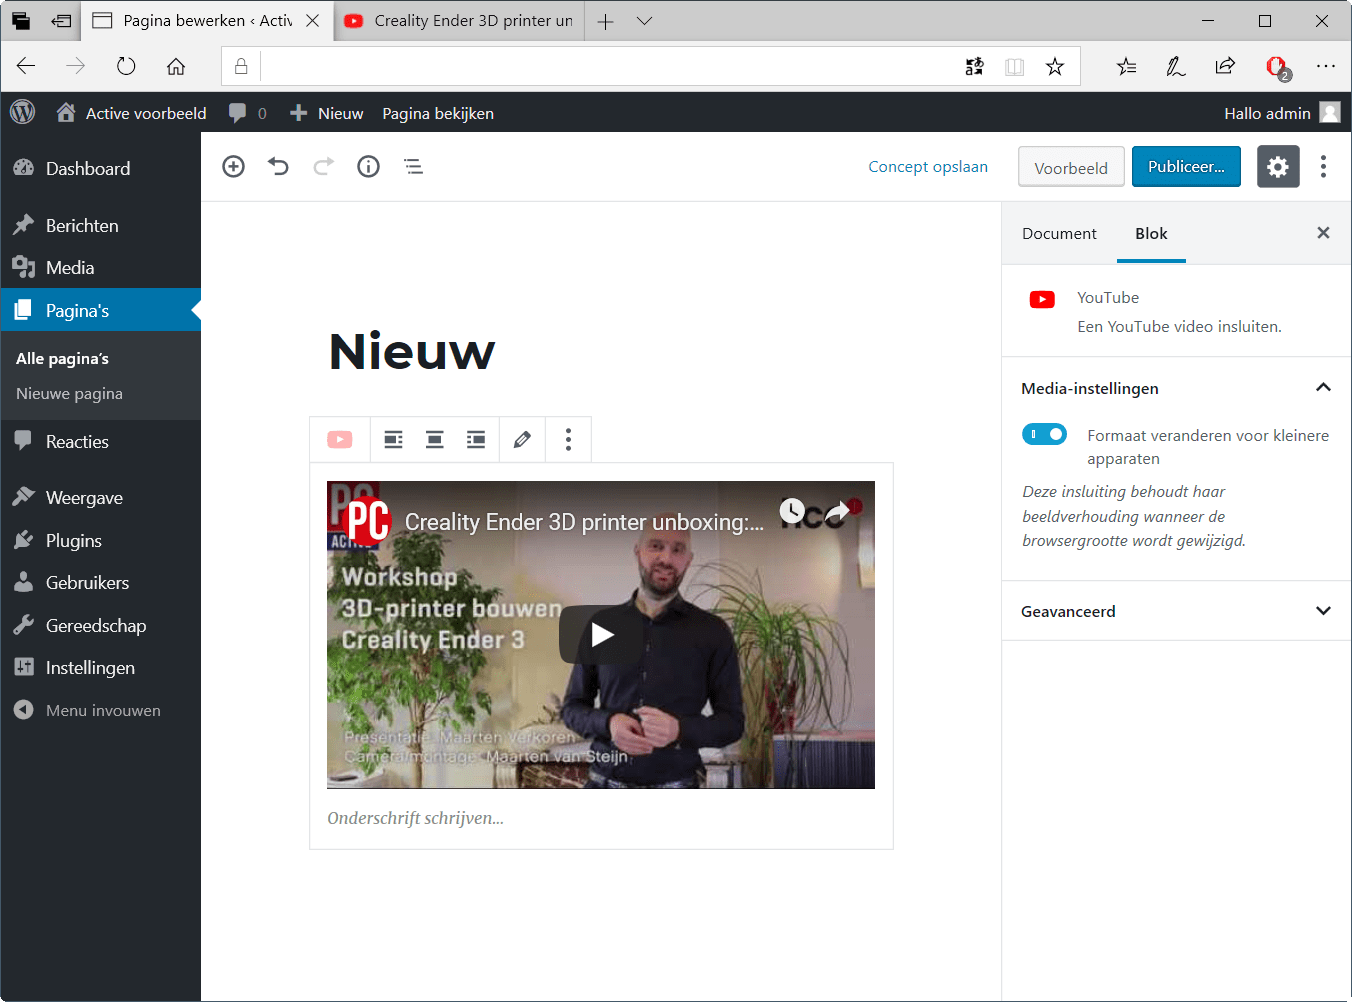Click Nieuw in the admin bar
The image size is (1352, 1002).
click(x=326, y=113)
